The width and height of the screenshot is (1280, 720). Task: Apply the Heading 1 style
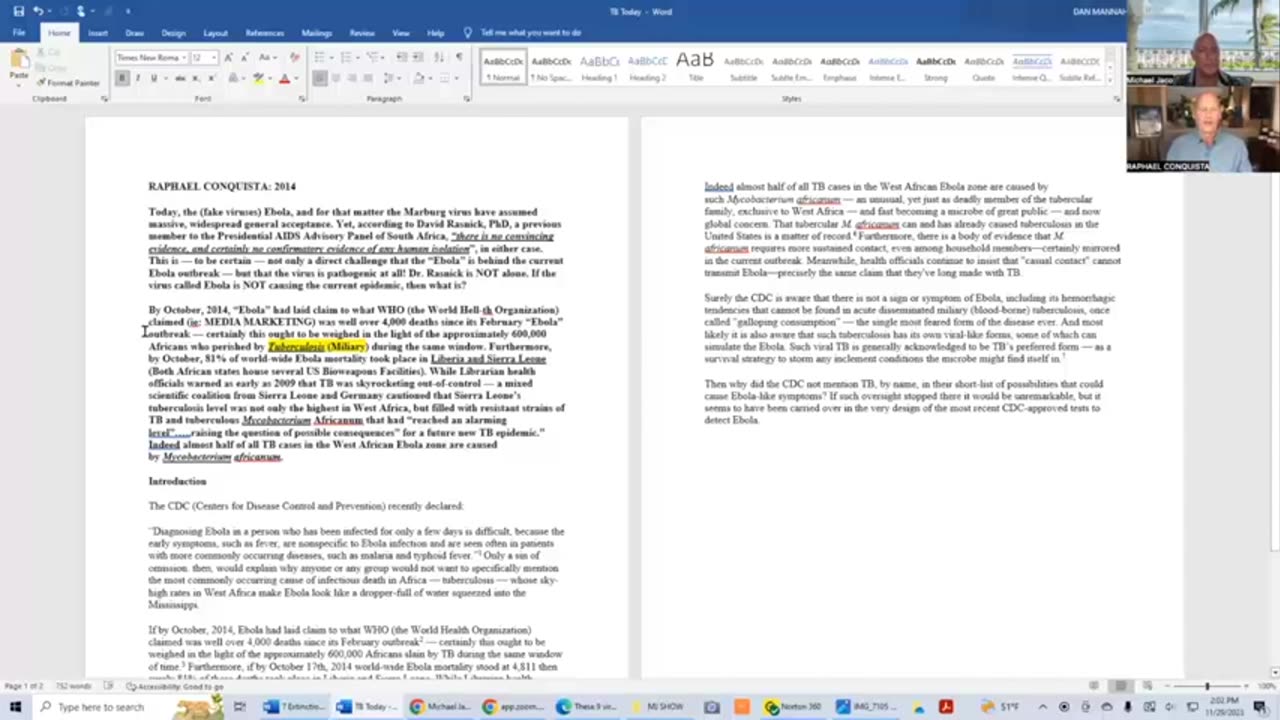(x=599, y=66)
